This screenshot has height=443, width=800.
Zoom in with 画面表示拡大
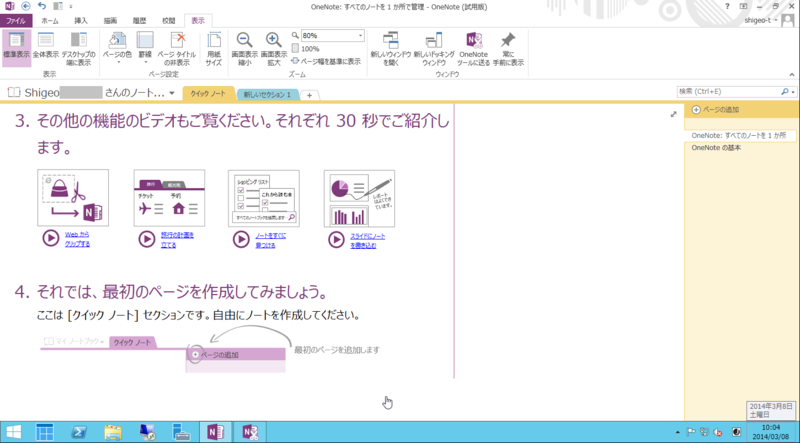pyautogui.click(x=274, y=48)
